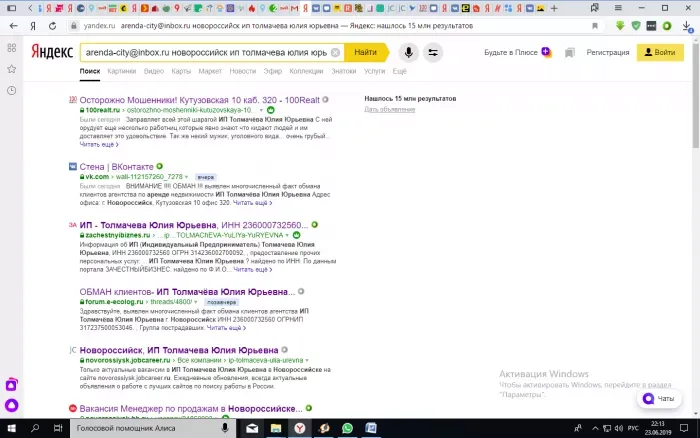Open the sidebar favorites star icon
This screenshot has height=438, width=700.
click(x=12, y=69)
